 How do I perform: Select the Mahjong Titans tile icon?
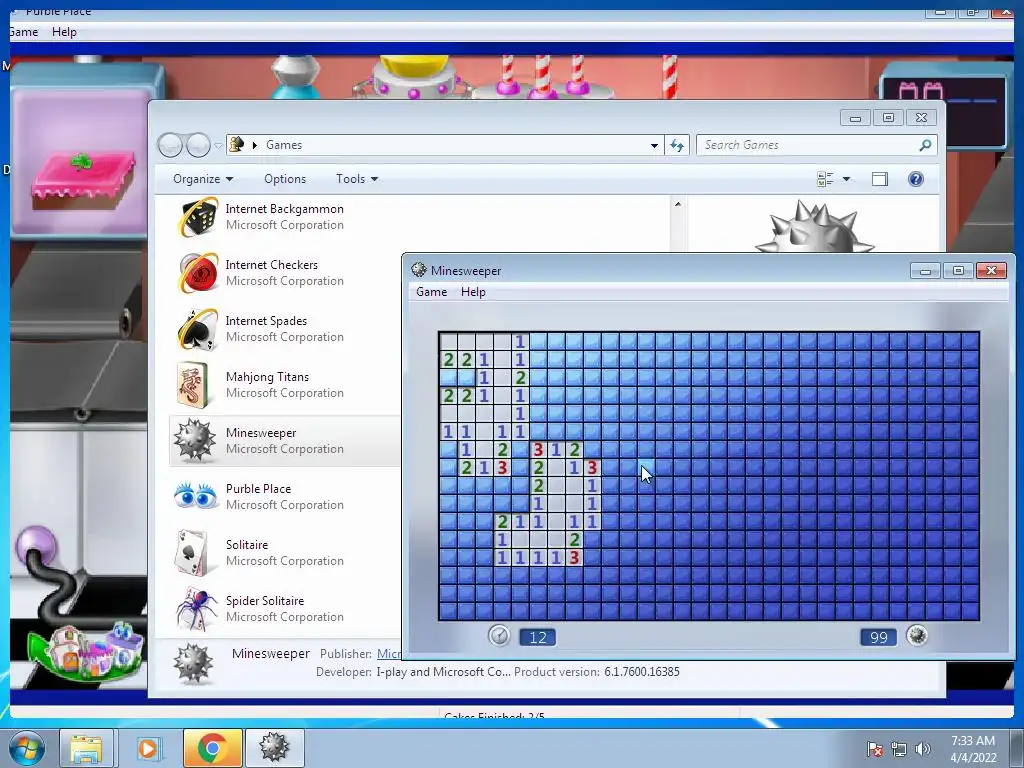point(193,385)
